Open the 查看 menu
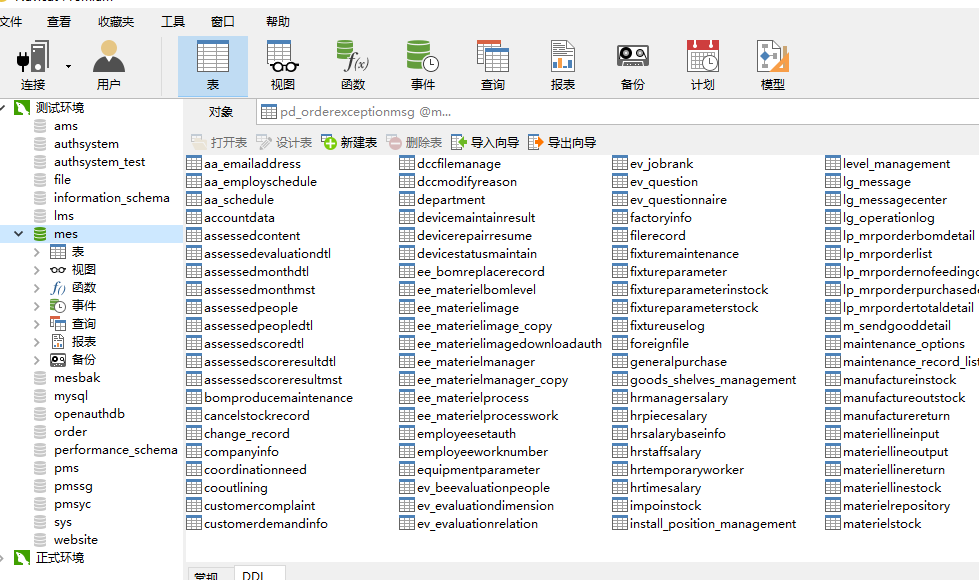This screenshot has width=979, height=580. [x=59, y=22]
